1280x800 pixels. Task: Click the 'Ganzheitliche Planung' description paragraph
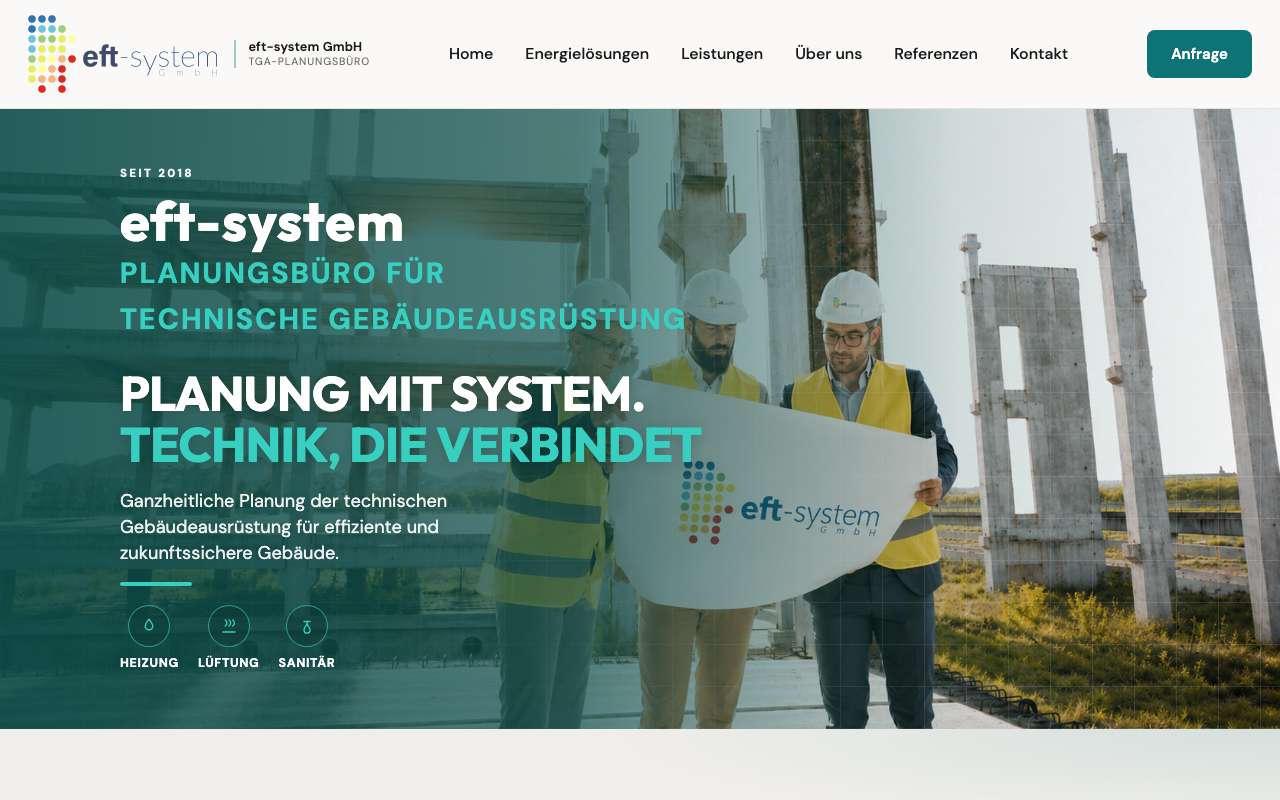284,526
